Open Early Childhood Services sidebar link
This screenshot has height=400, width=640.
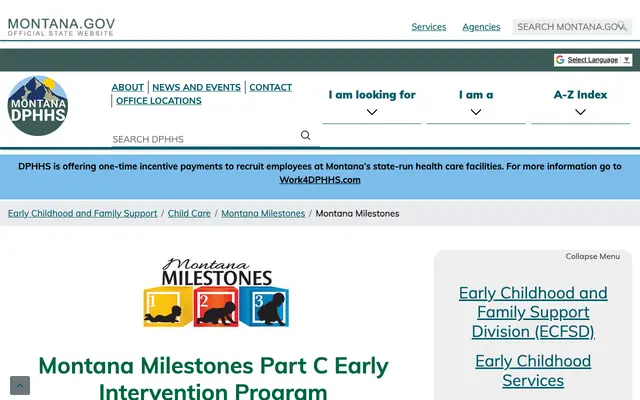click(x=533, y=371)
